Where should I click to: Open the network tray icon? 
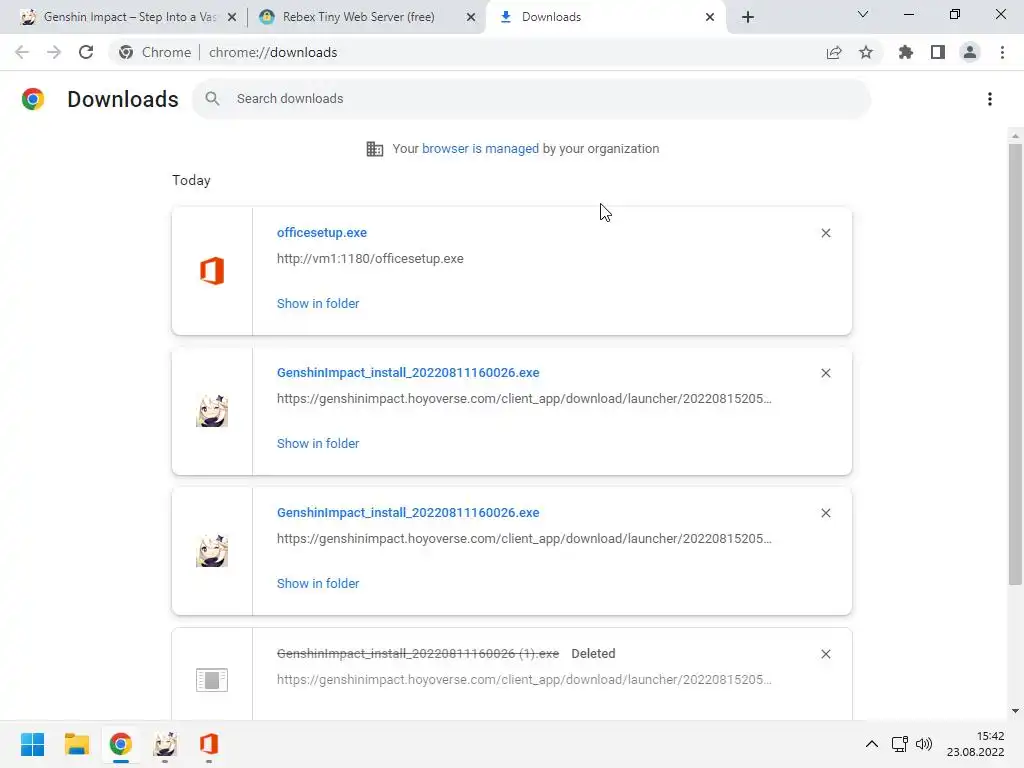click(900, 744)
